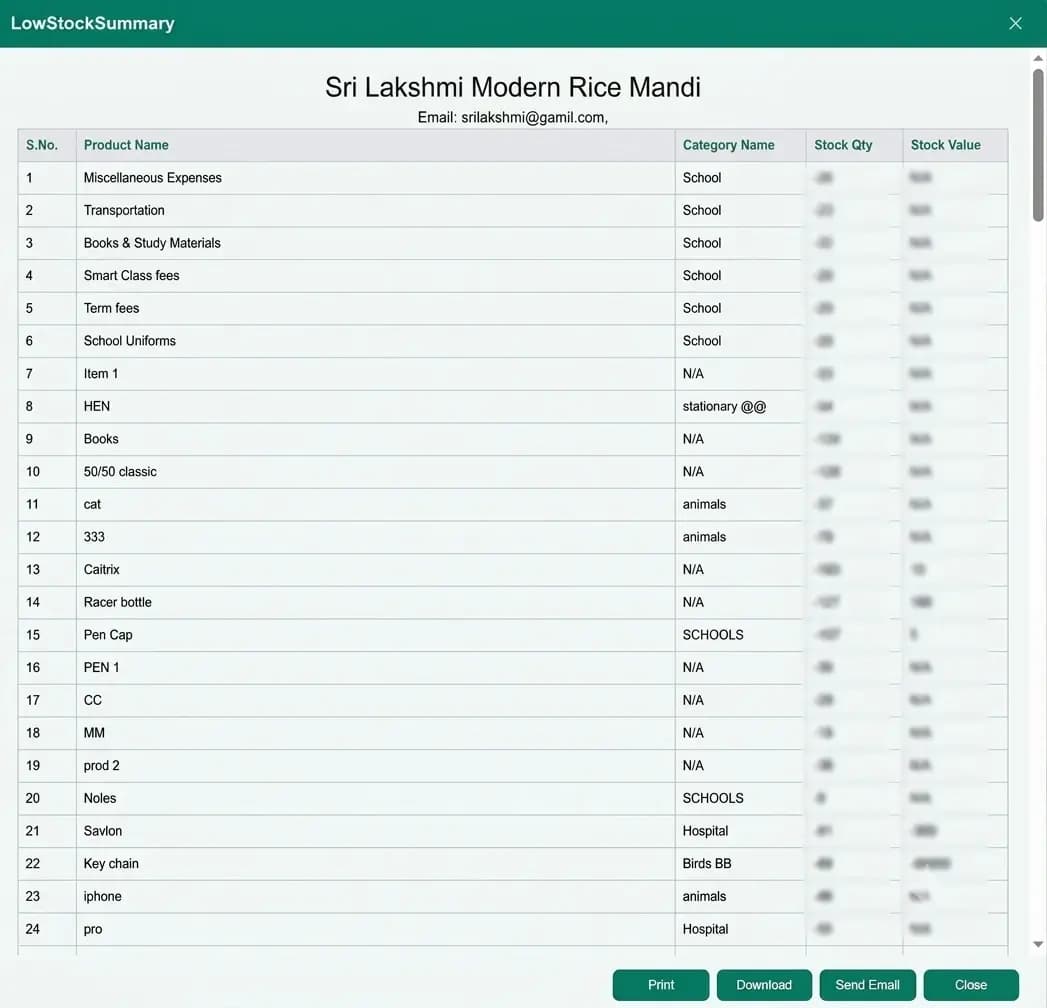The height and width of the screenshot is (1008, 1047).
Task: Click the PEN 1 product cell
Action: pos(375,668)
